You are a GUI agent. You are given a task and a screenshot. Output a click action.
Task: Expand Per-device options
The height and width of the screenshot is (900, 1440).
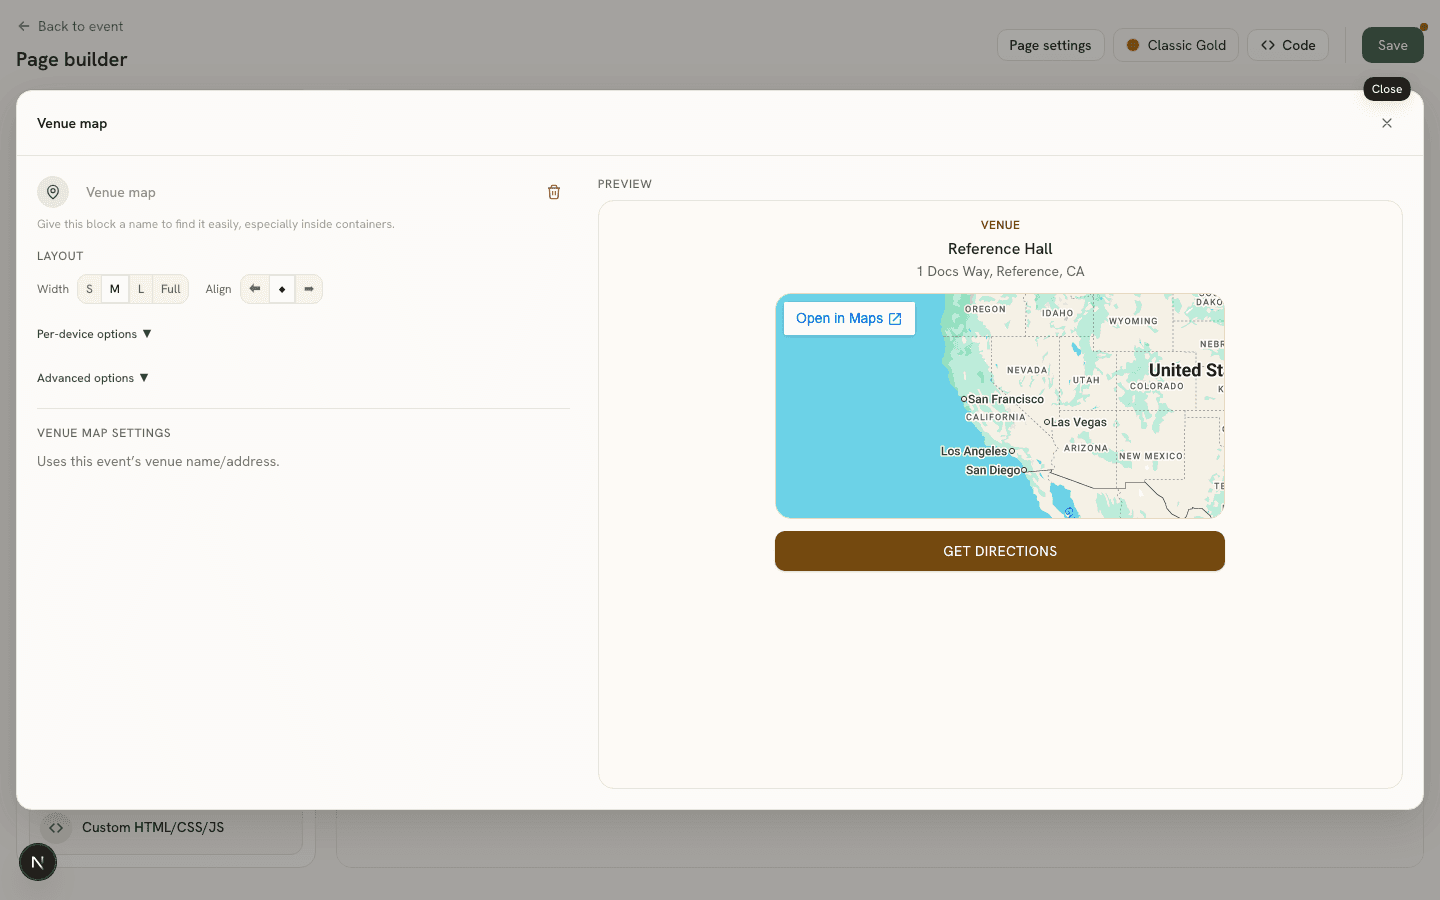coord(94,334)
